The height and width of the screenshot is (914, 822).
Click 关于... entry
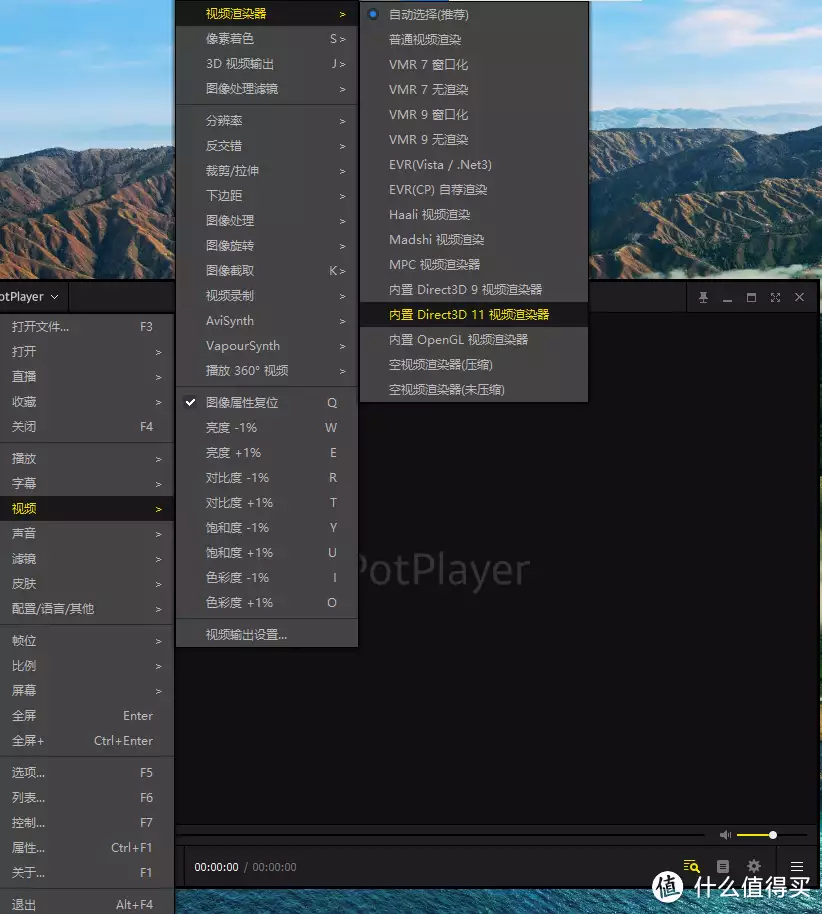(x=87, y=873)
